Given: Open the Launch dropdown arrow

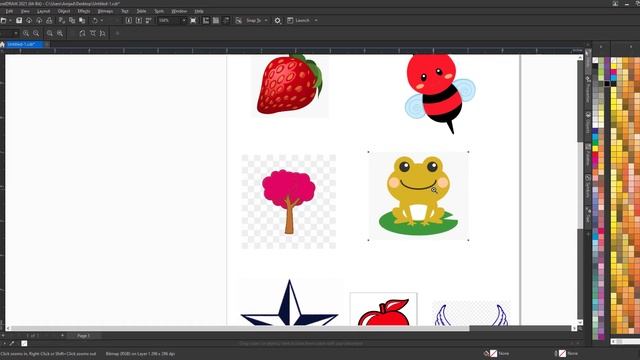Looking at the screenshot, I should [x=316, y=20].
